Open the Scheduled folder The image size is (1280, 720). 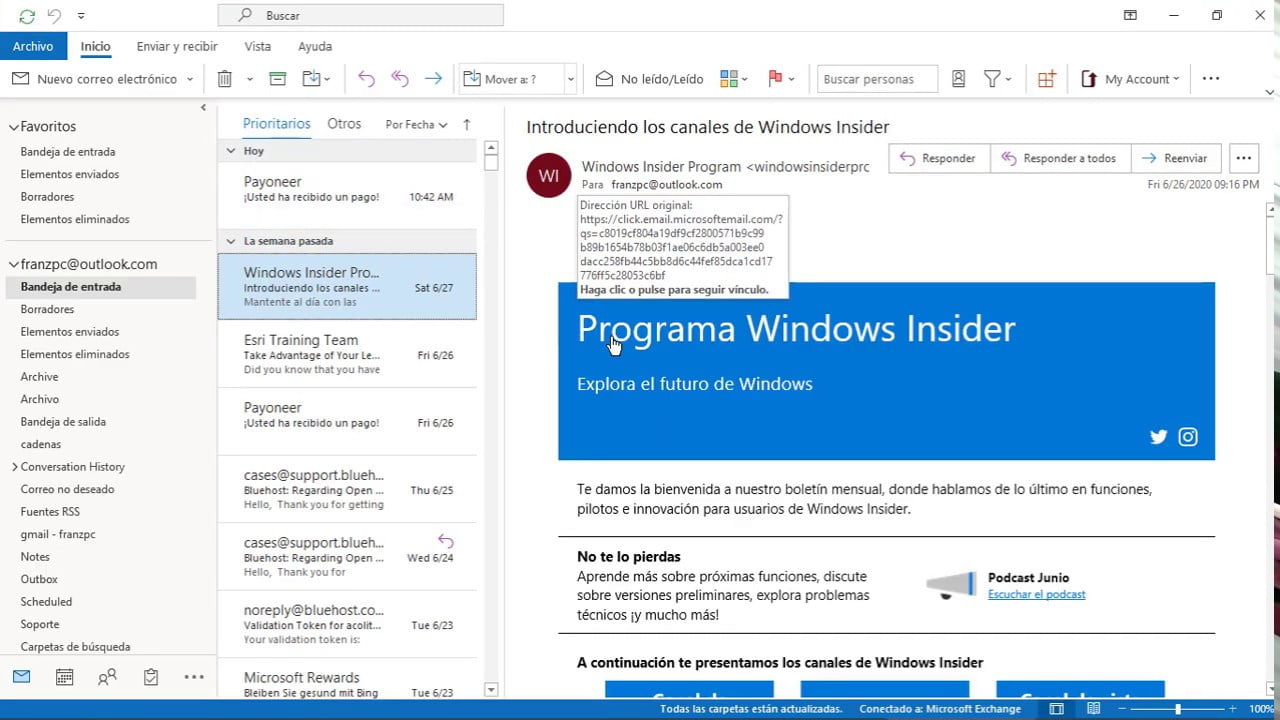click(46, 602)
